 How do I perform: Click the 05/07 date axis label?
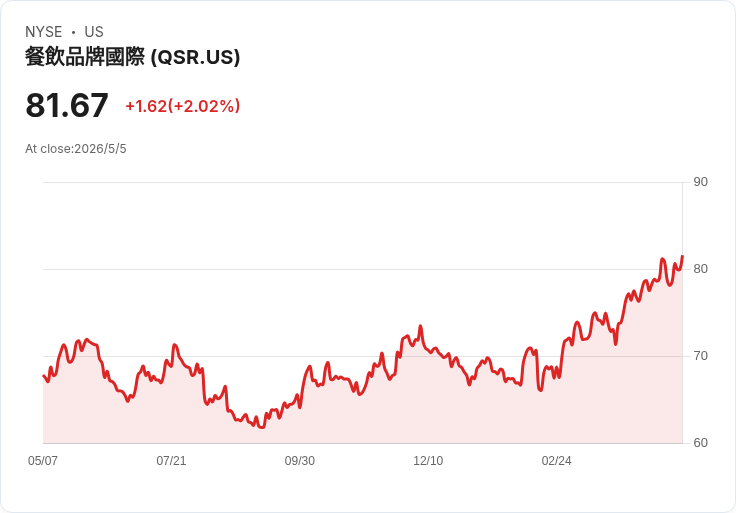[43, 461]
